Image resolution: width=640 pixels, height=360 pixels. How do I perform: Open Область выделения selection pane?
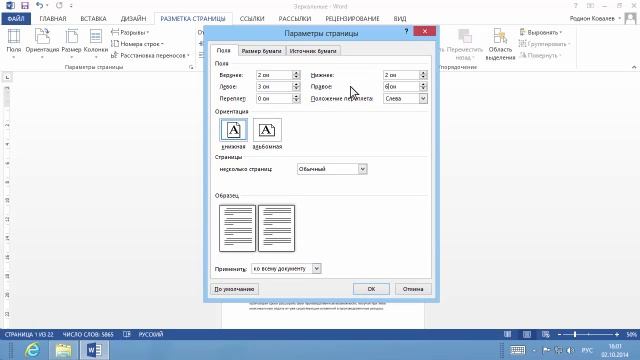500,44
